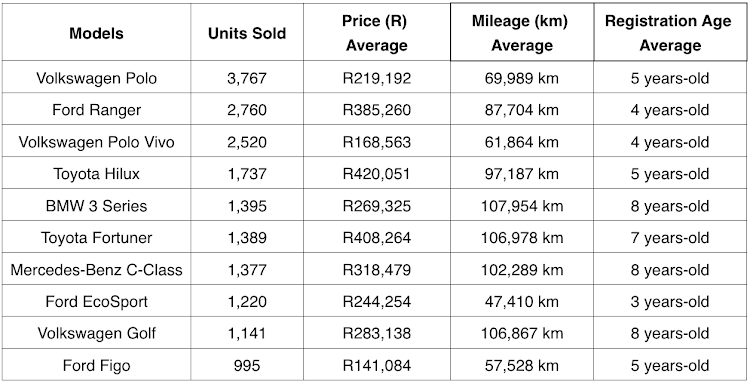This screenshot has width=750, height=384.
Task: Select the R420,051 price cell
Action: click(x=376, y=174)
